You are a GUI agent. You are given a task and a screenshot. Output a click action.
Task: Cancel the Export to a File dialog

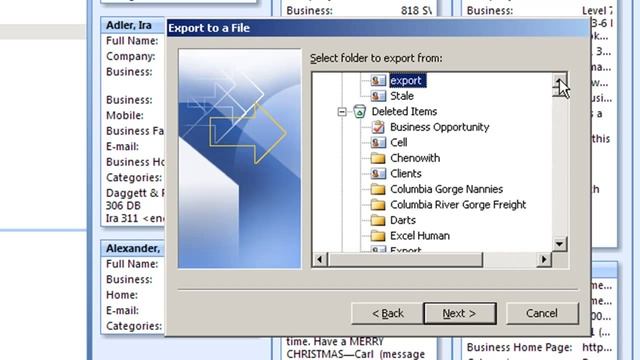(x=542, y=313)
